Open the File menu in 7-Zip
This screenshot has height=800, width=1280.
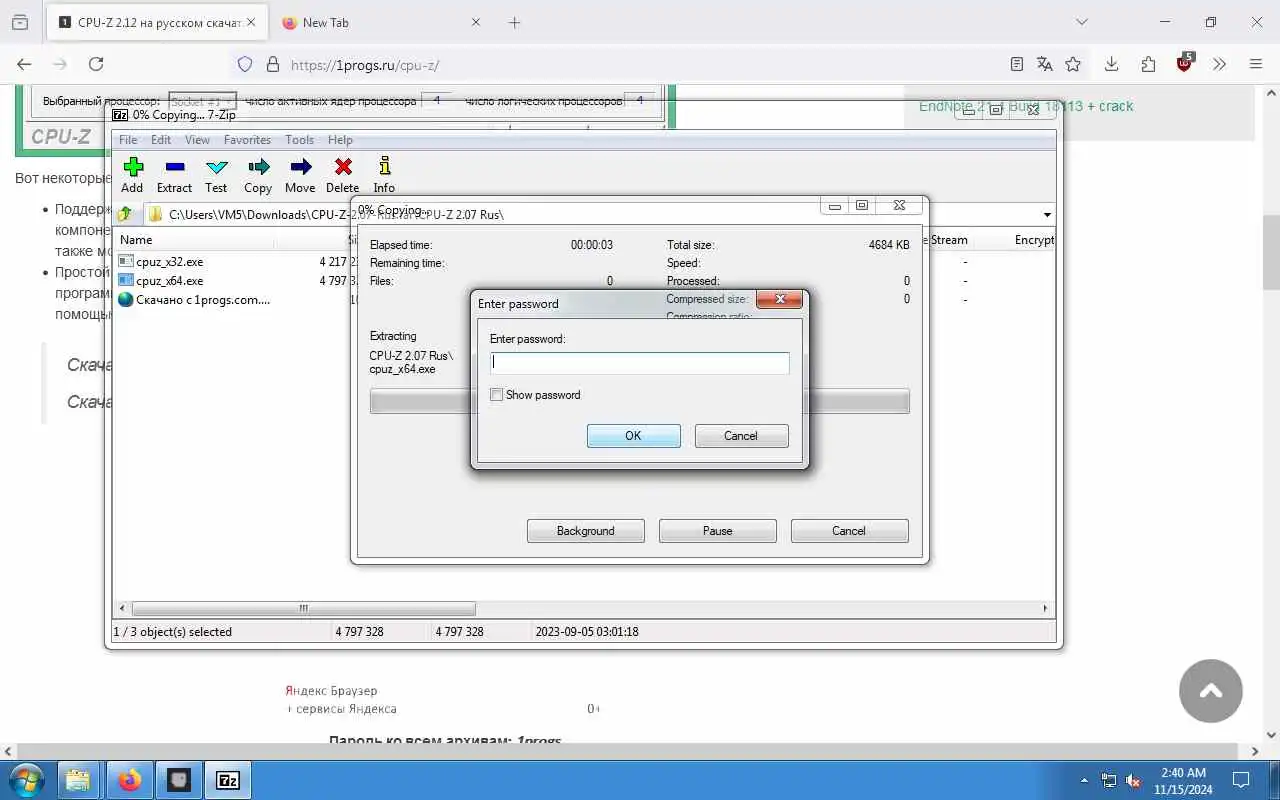[x=128, y=140]
